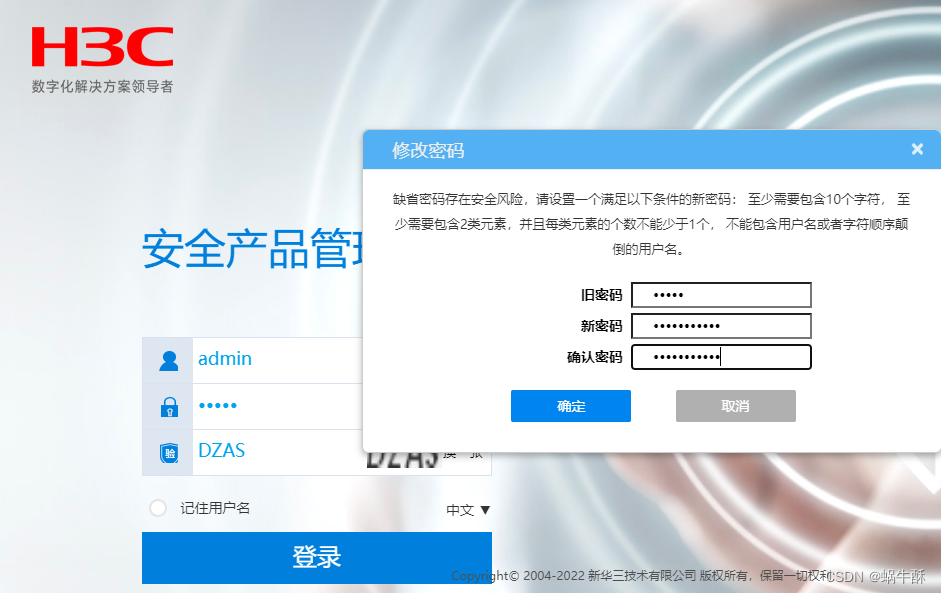Click the X to close the 修改密码 dialog
941x593 pixels.
coord(917,148)
